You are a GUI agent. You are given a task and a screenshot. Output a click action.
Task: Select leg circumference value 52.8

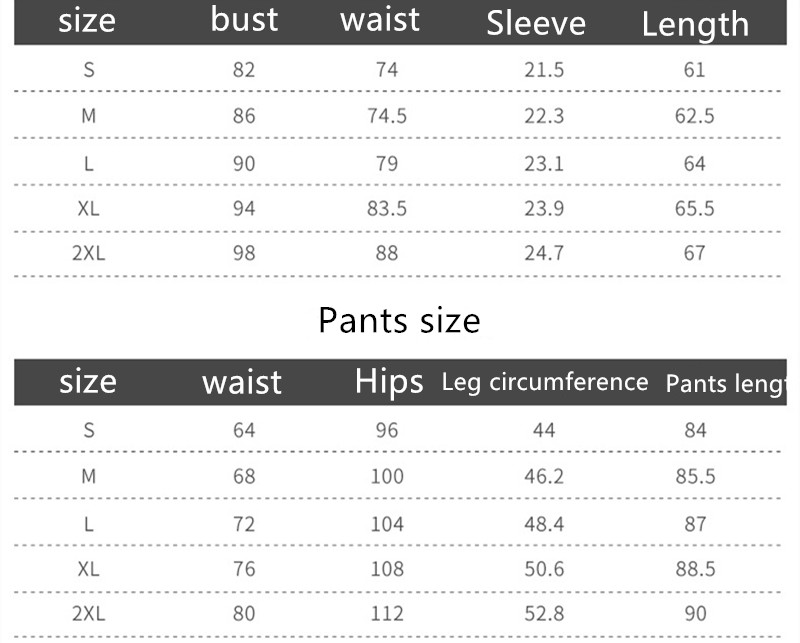coord(544,614)
